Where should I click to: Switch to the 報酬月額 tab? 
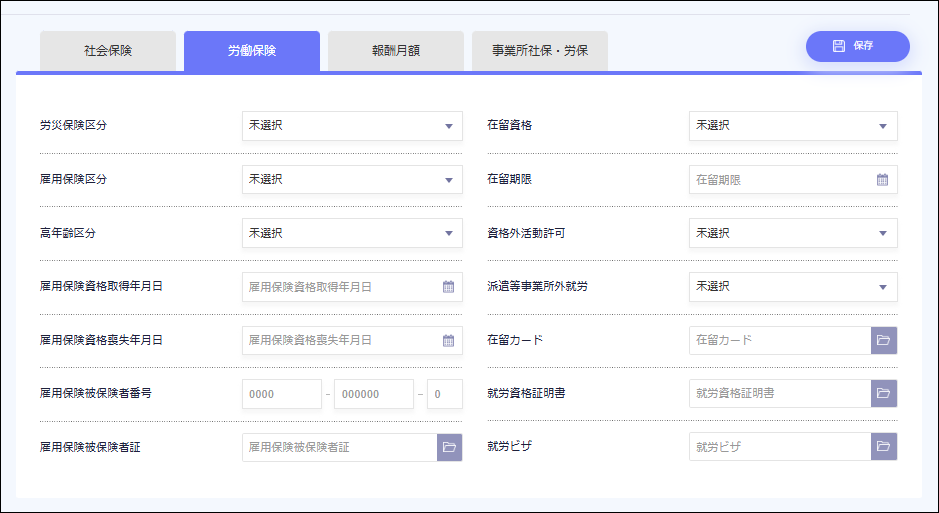pos(395,51)
